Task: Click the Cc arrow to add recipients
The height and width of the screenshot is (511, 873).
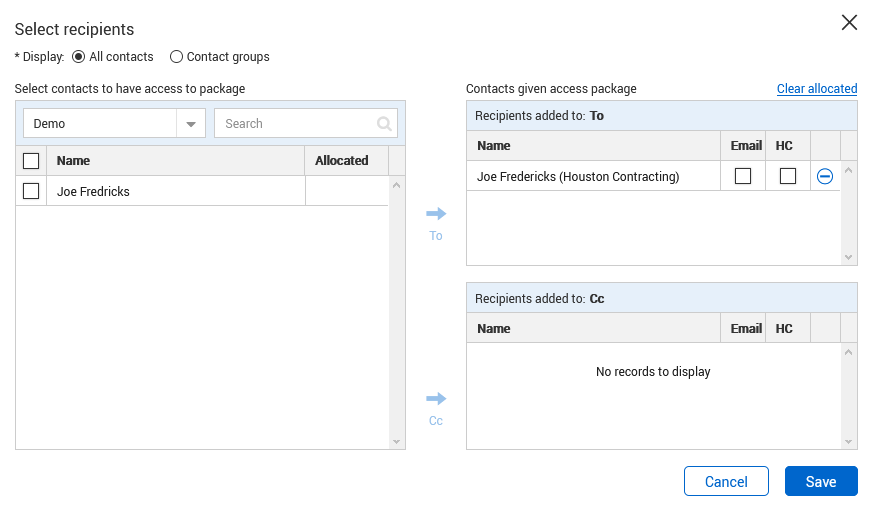Action: (436, 399)
